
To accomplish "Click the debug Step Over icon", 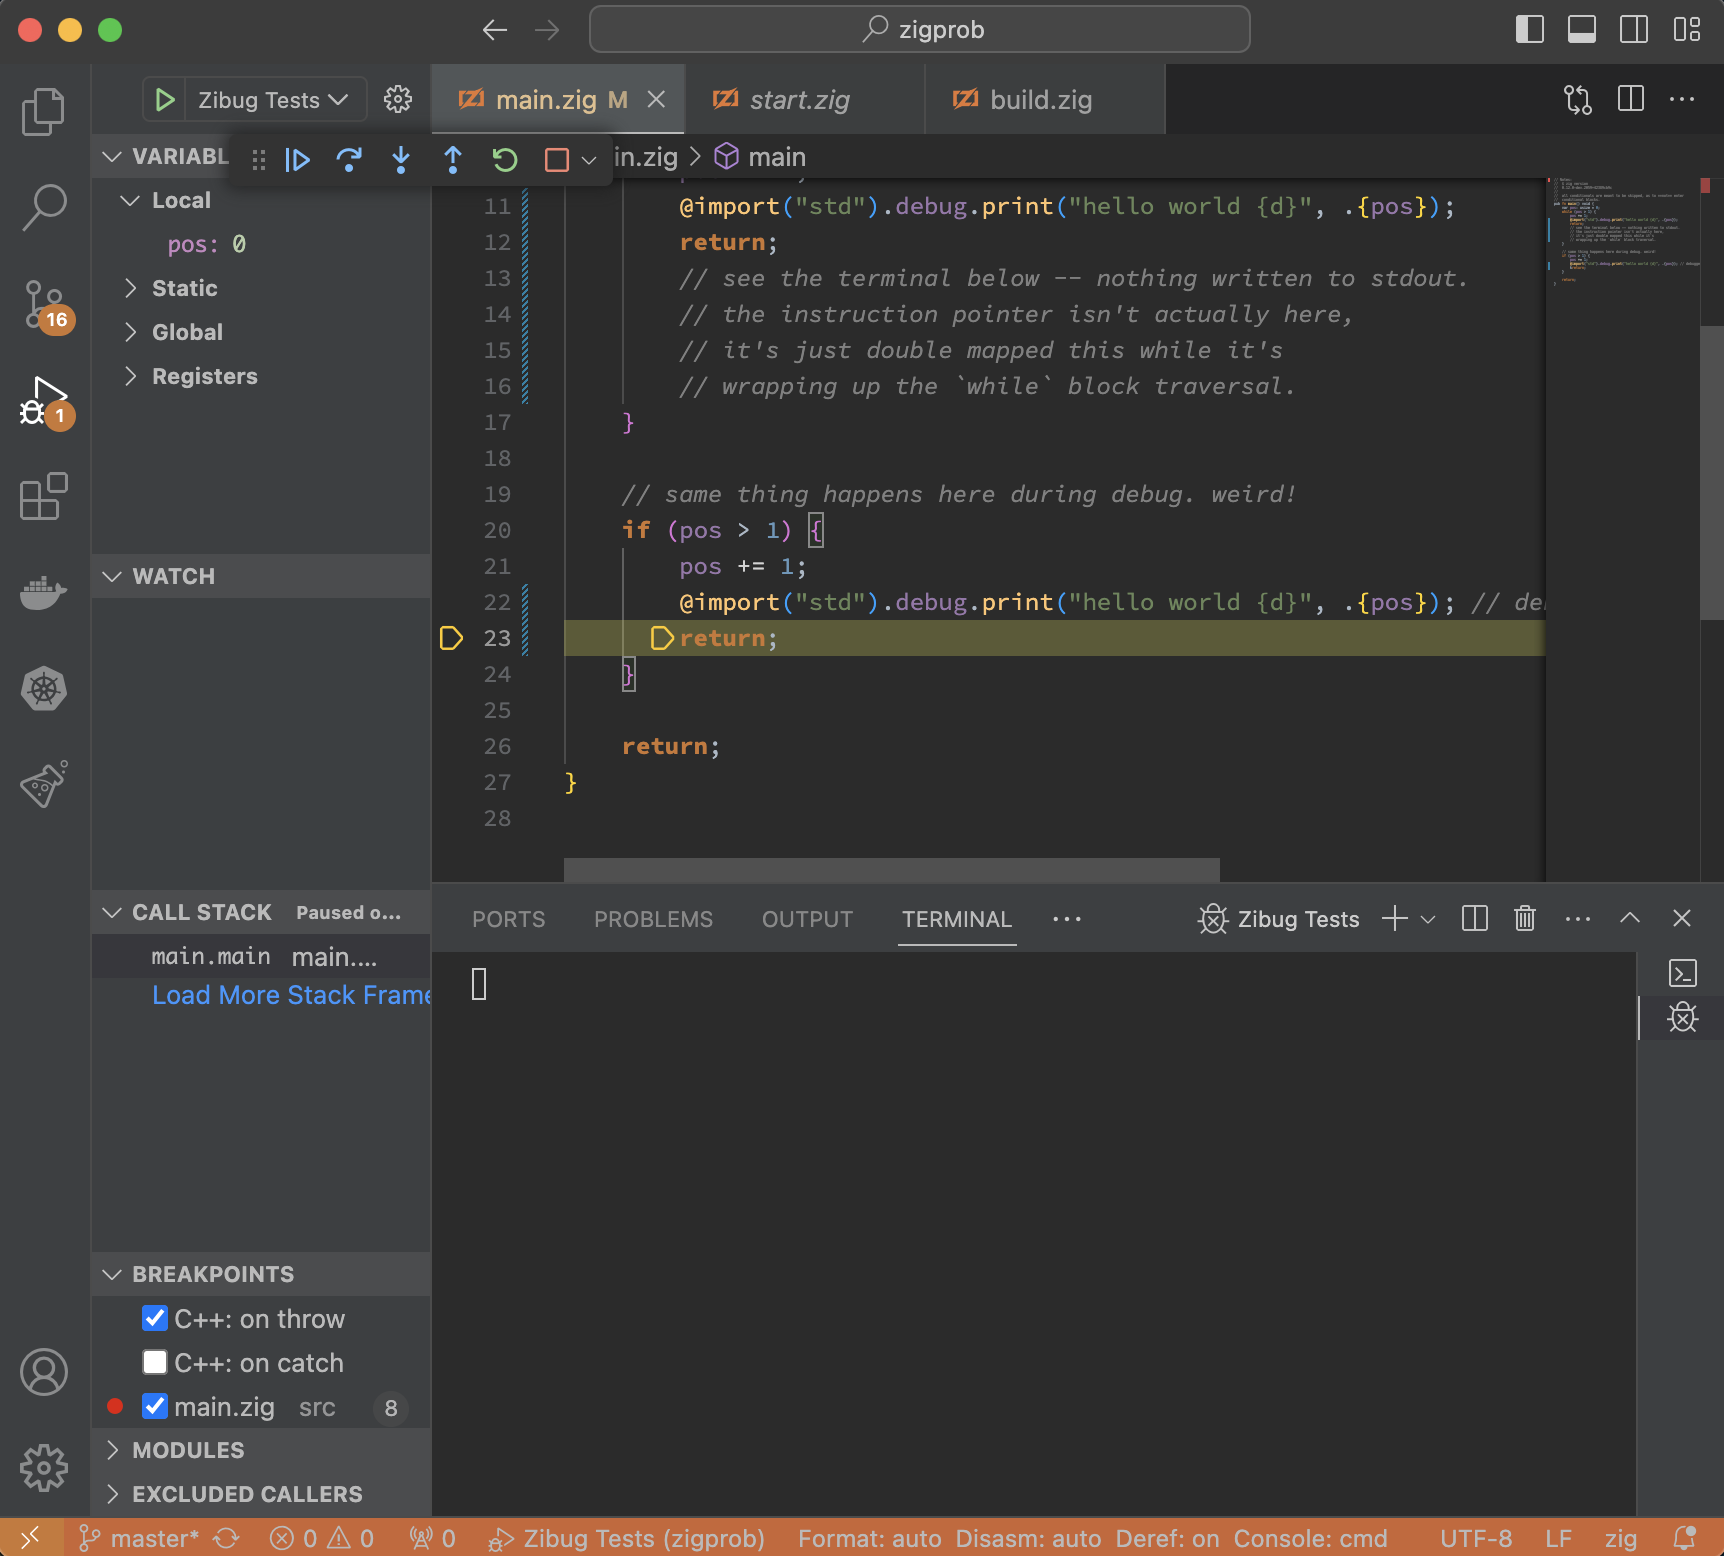I will (x=349, y=160).
